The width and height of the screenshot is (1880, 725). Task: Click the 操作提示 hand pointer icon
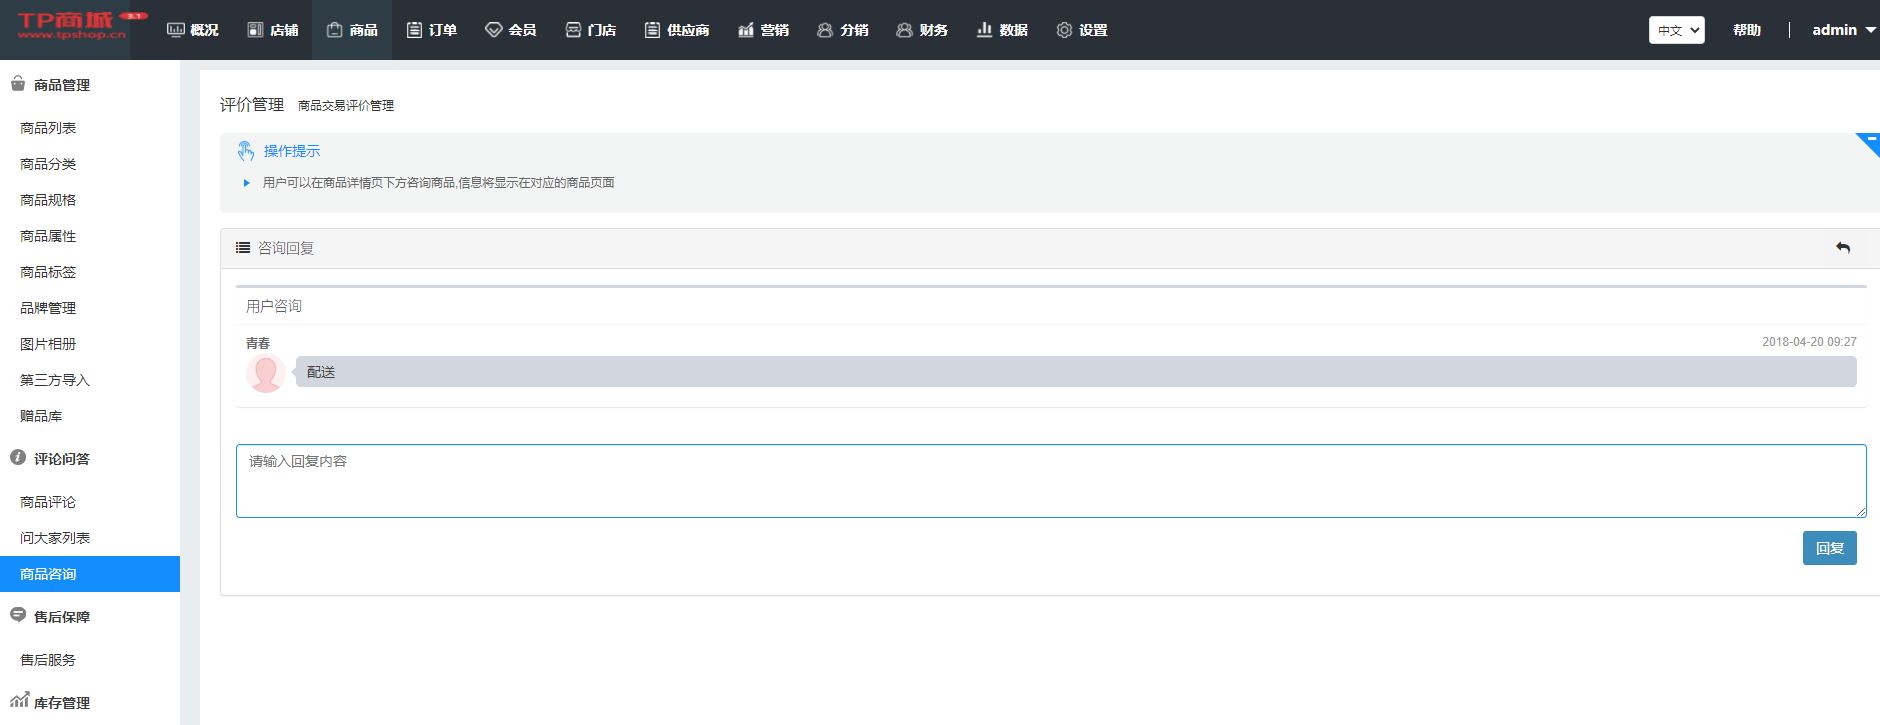click(246, 151)
